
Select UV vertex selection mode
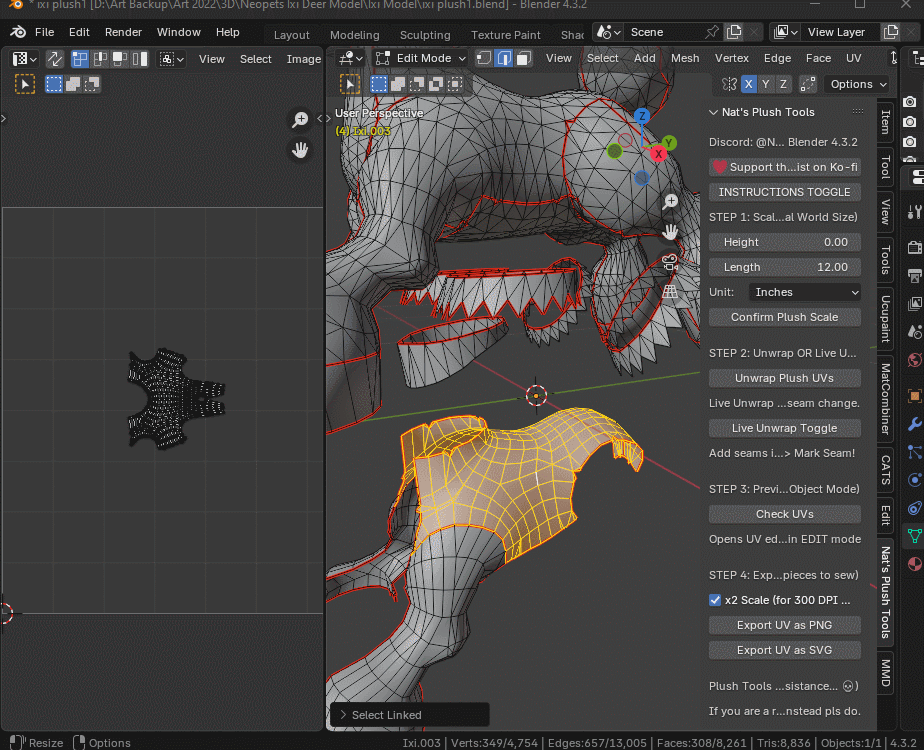[x=80, y=59]
